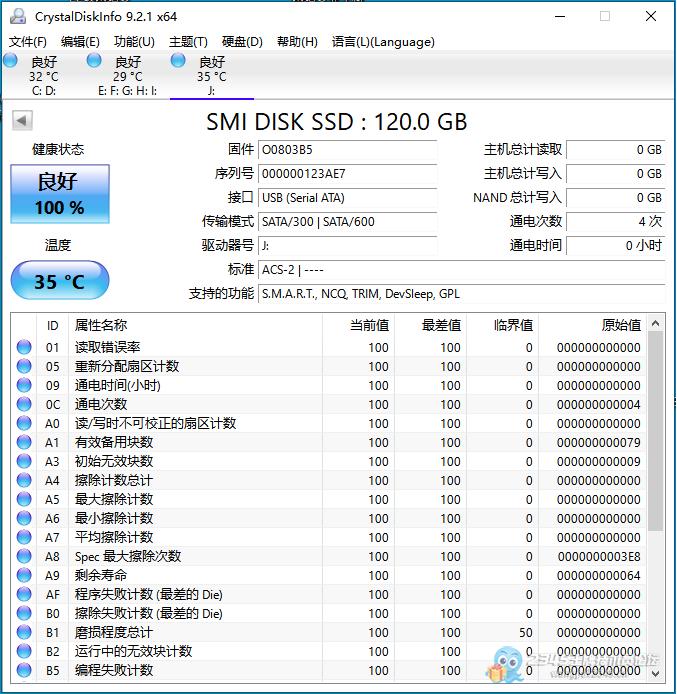This screenshot has width=677, height=694.
Task: Click the attribute list vertical scrollbar thumb
Action: [655, 431]
